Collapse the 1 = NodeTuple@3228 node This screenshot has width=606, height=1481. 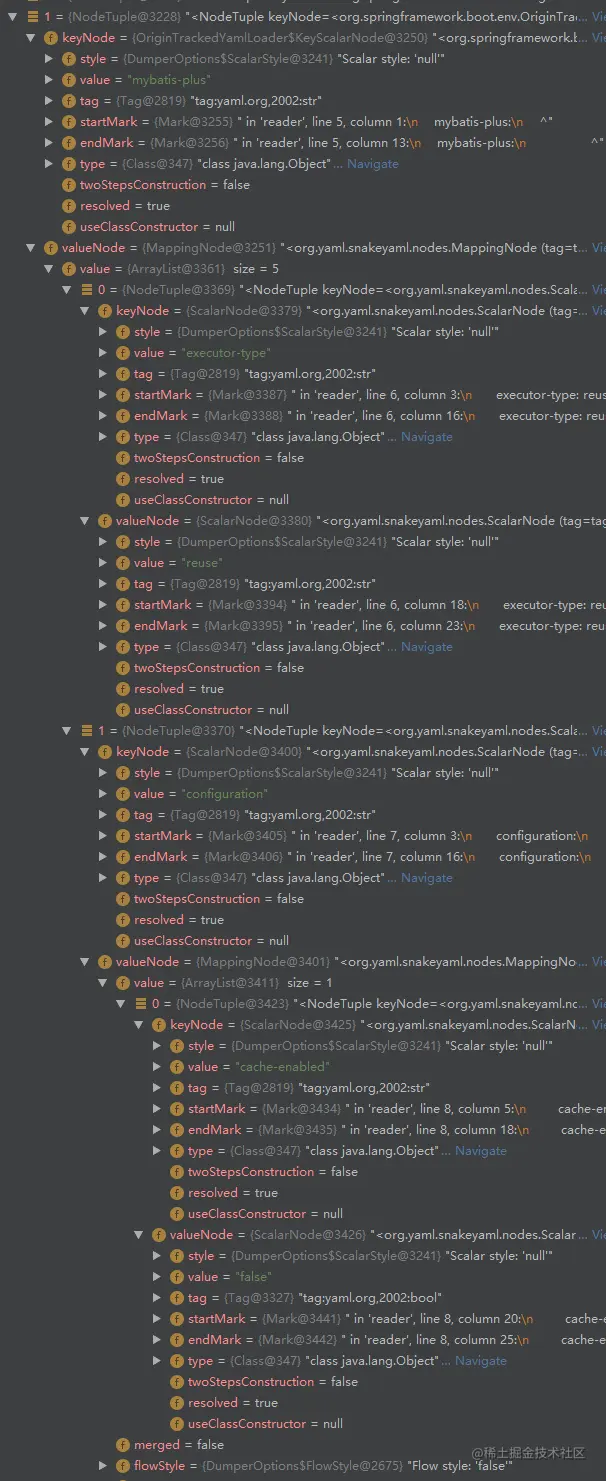tap(13, 17)
